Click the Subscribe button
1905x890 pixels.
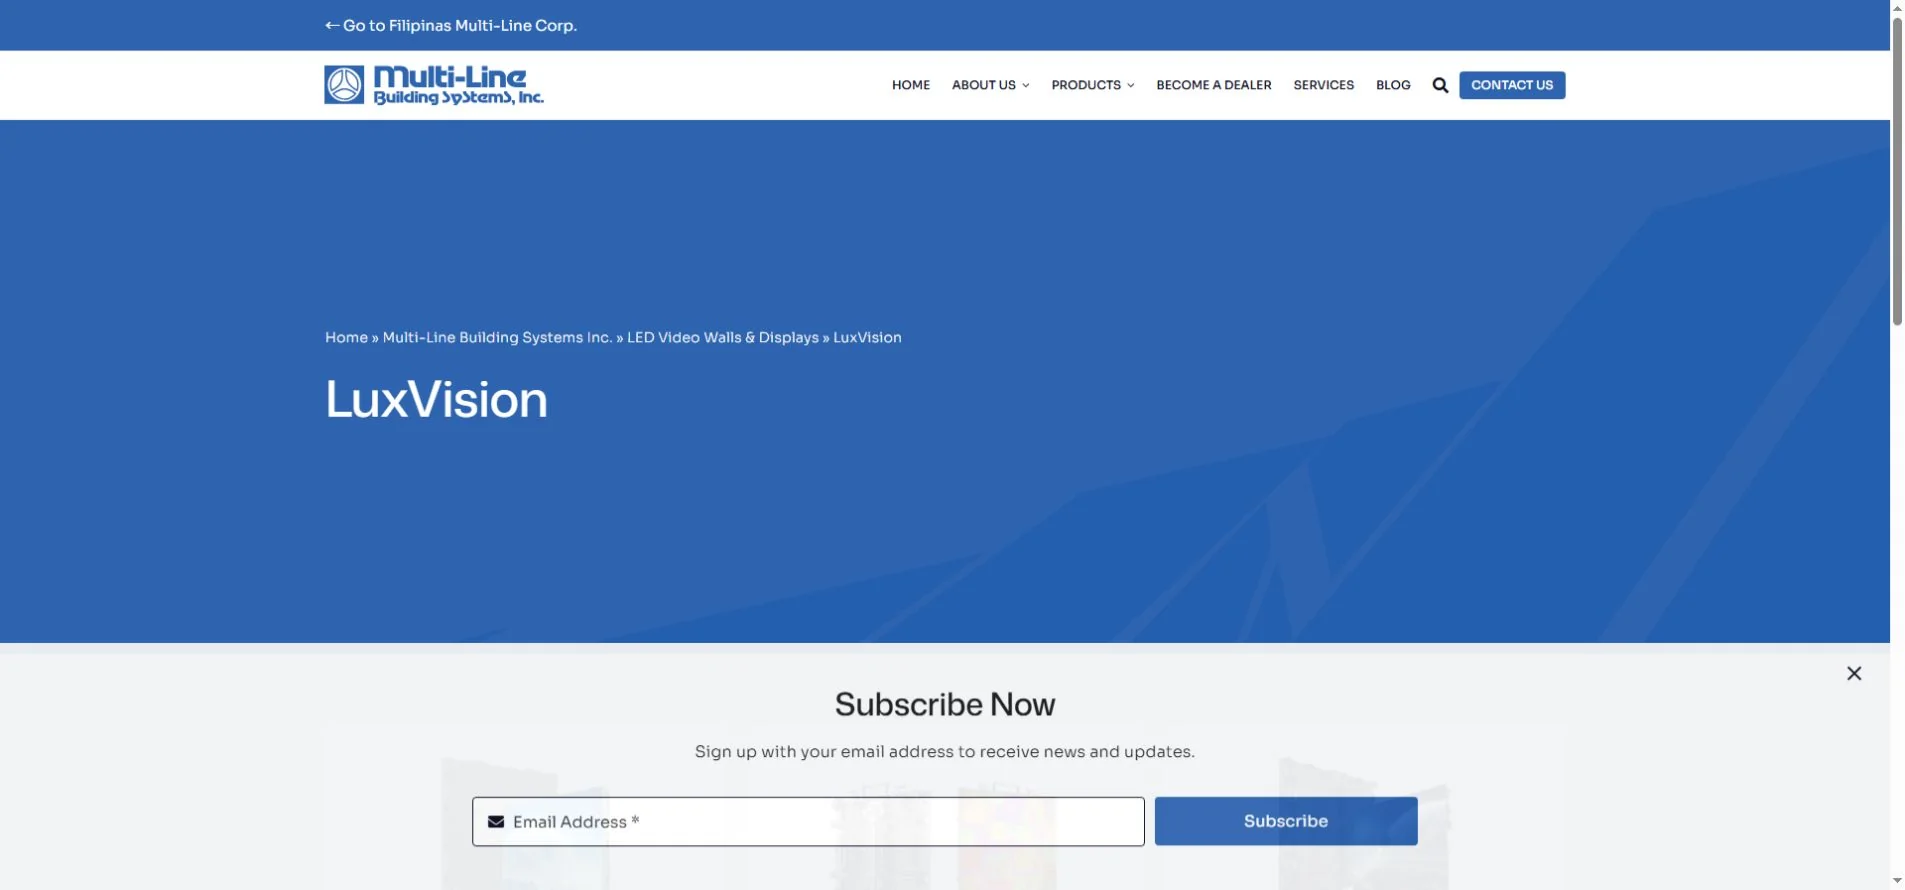click(x=1286, y=821)
